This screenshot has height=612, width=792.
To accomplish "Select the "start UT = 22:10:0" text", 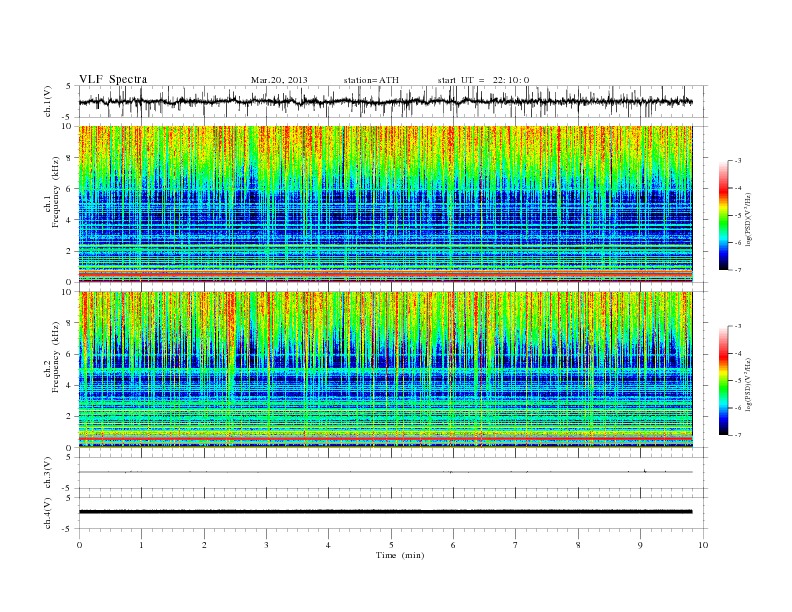I will coord(483,80).
